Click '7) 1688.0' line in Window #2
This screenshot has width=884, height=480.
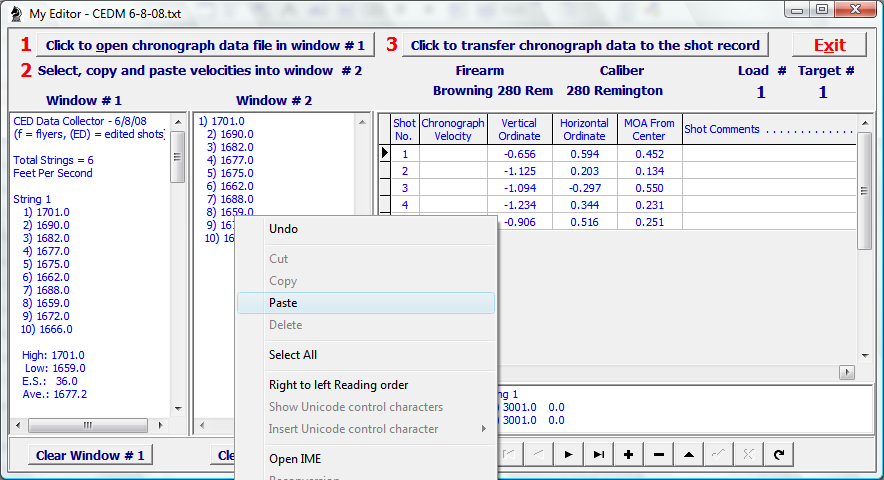click(230, 199)
